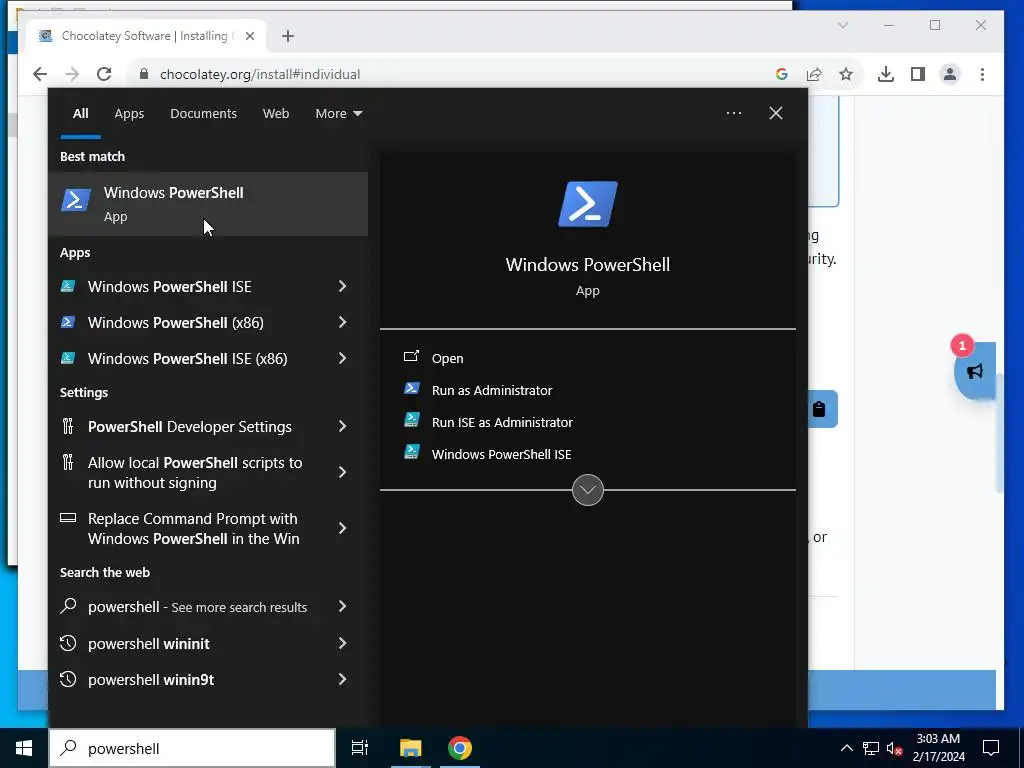Select Windows PowerShell (x86) app result
The image size is (1024, 768).
[x=176, y=323]
